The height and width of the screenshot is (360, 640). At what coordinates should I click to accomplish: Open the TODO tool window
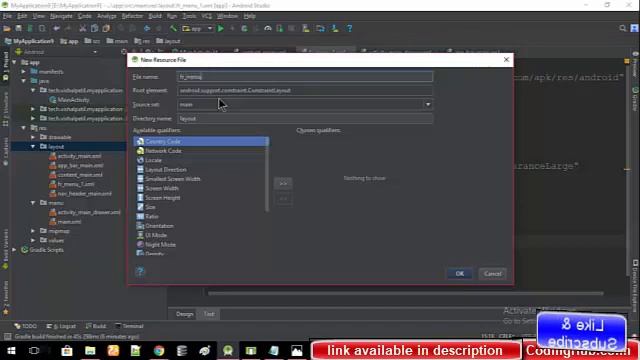tap(25, 326)
